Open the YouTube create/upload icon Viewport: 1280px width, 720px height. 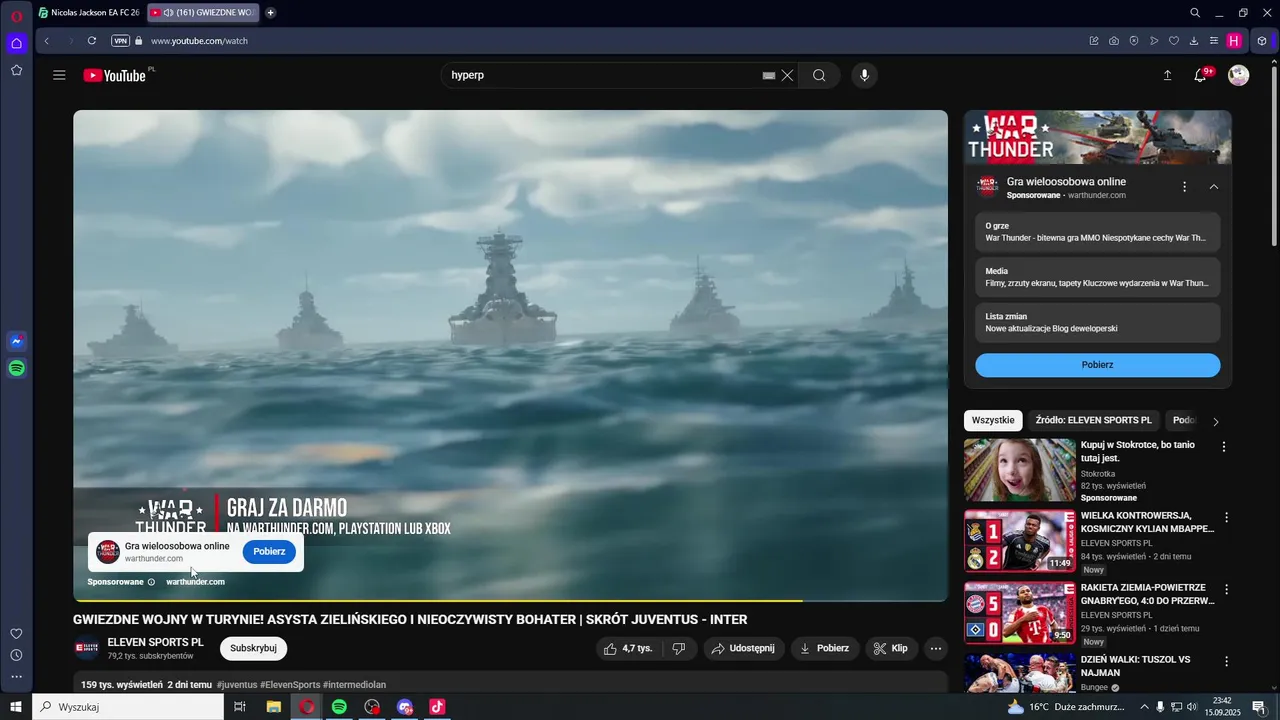click(1167, 75)
